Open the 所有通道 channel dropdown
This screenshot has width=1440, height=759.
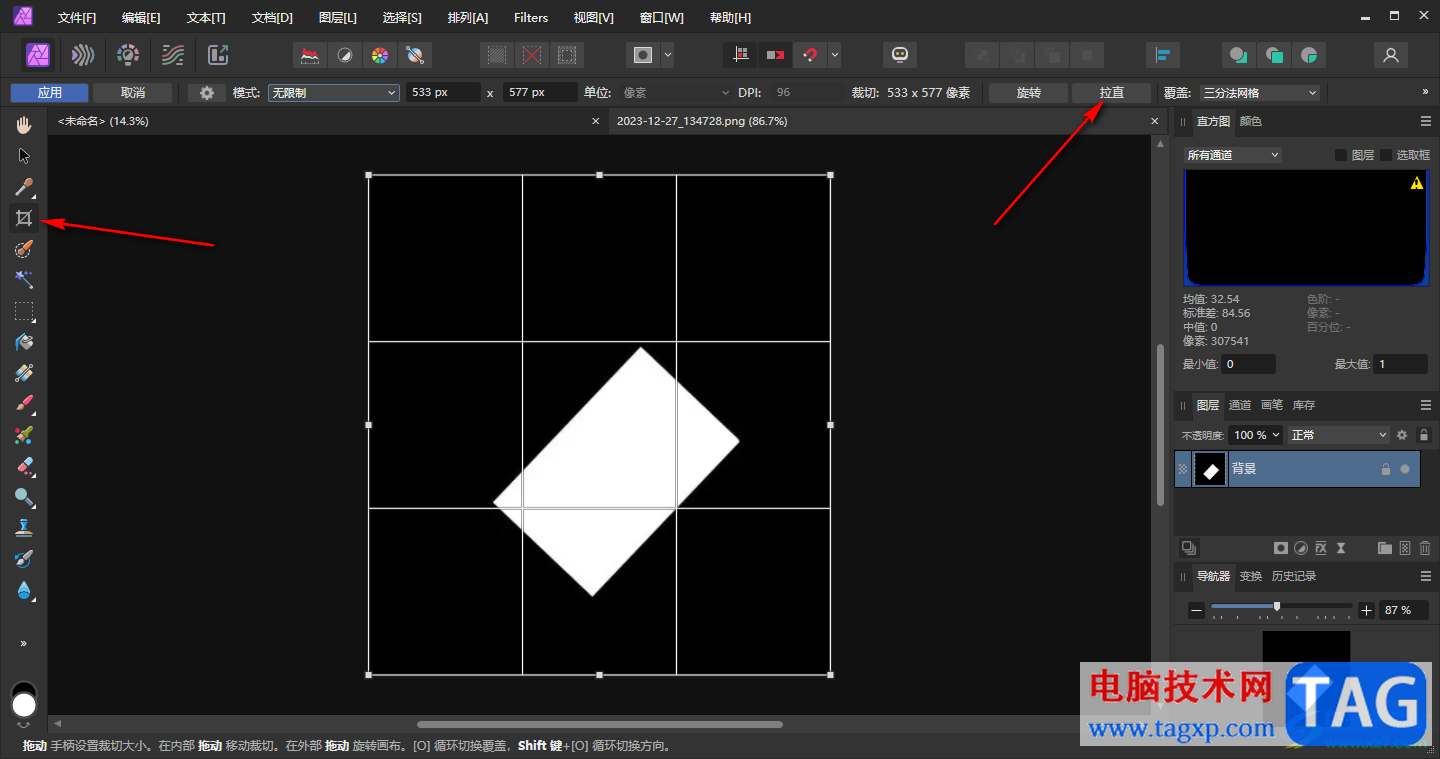(x=1232, y=155)
